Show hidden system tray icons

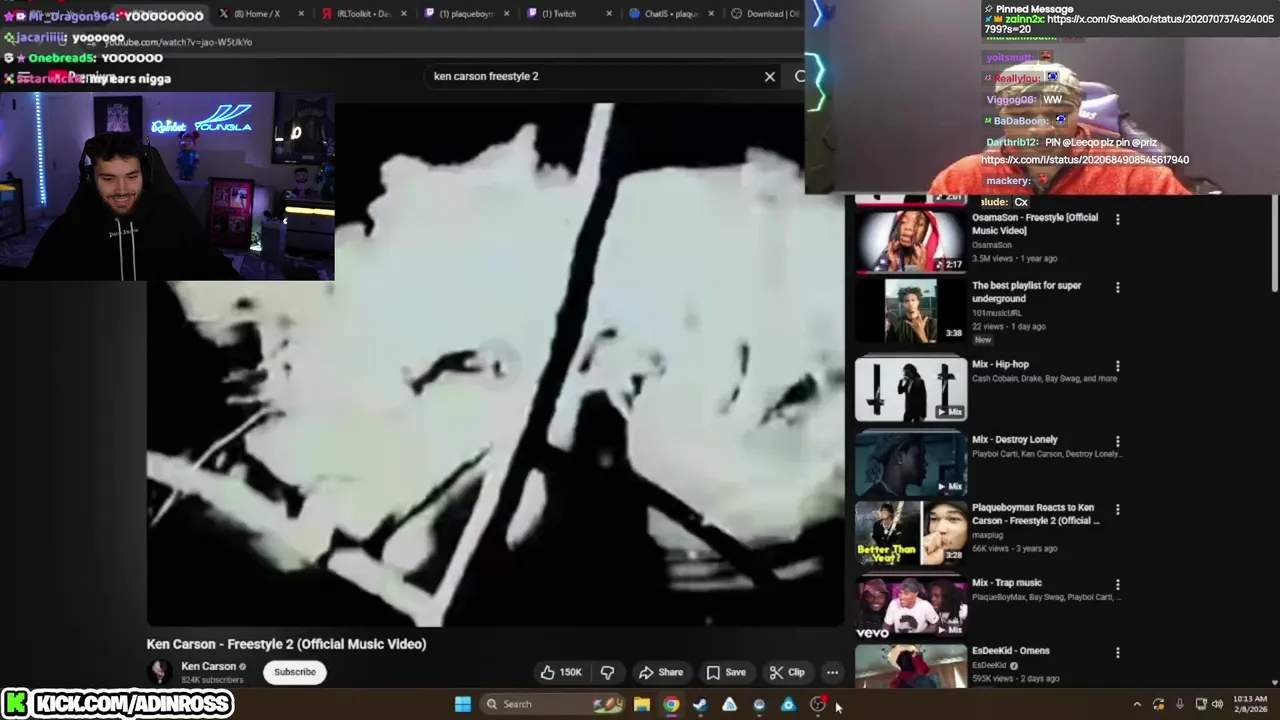coord(1137,704)
